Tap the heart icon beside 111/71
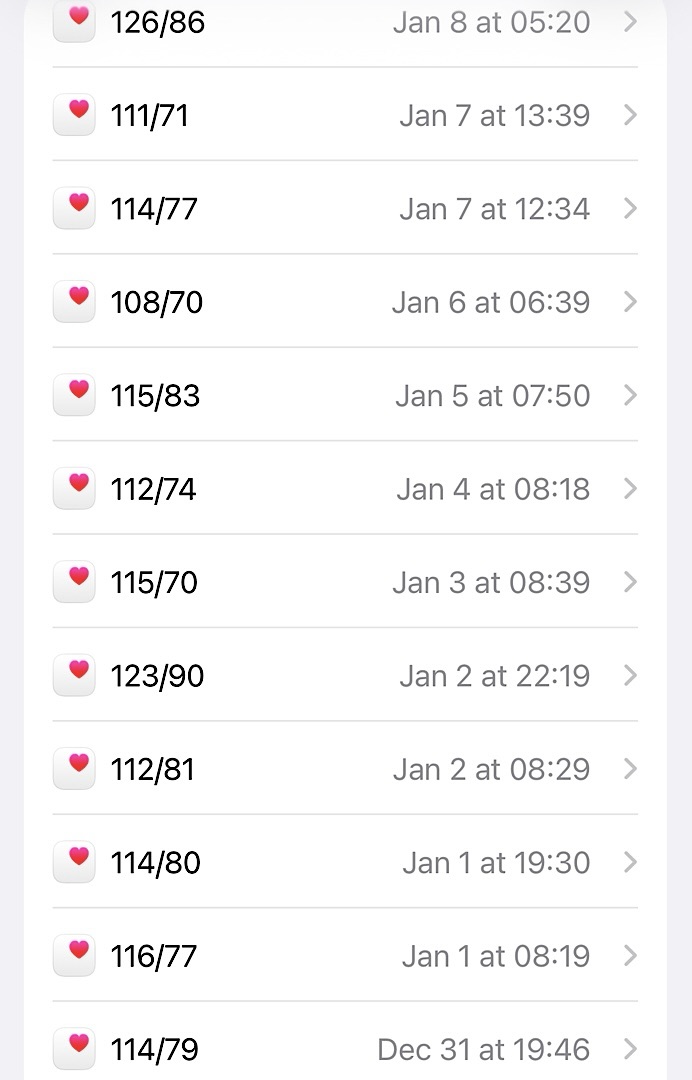Image resolution: width=692 pixels, height=1080 pixels. (74, 115)
